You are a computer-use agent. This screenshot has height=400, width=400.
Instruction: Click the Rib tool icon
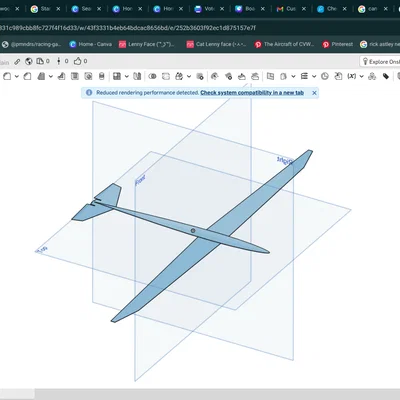[x=61, y=76]
